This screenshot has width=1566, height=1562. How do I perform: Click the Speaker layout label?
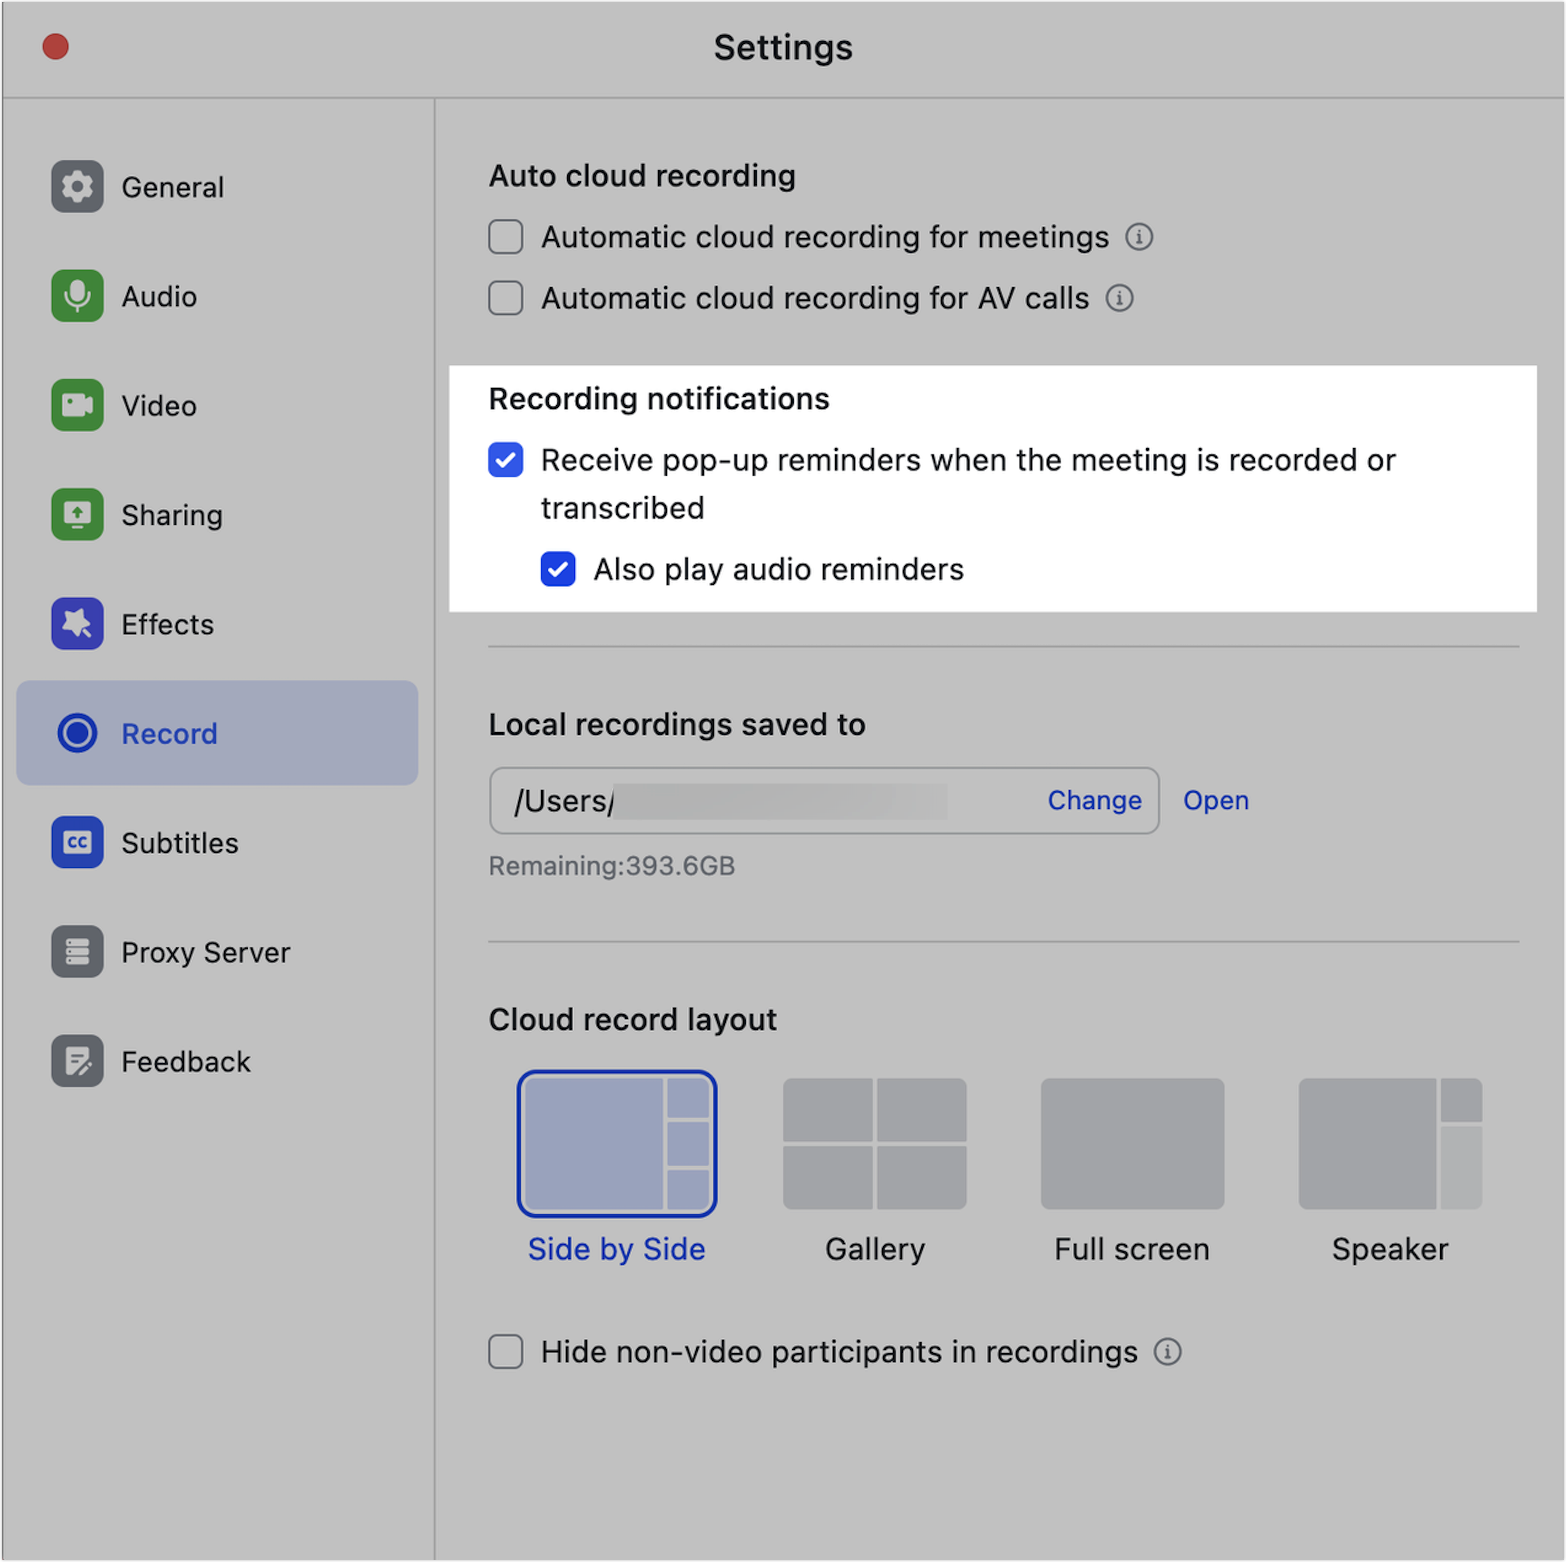point(1390,1249)
